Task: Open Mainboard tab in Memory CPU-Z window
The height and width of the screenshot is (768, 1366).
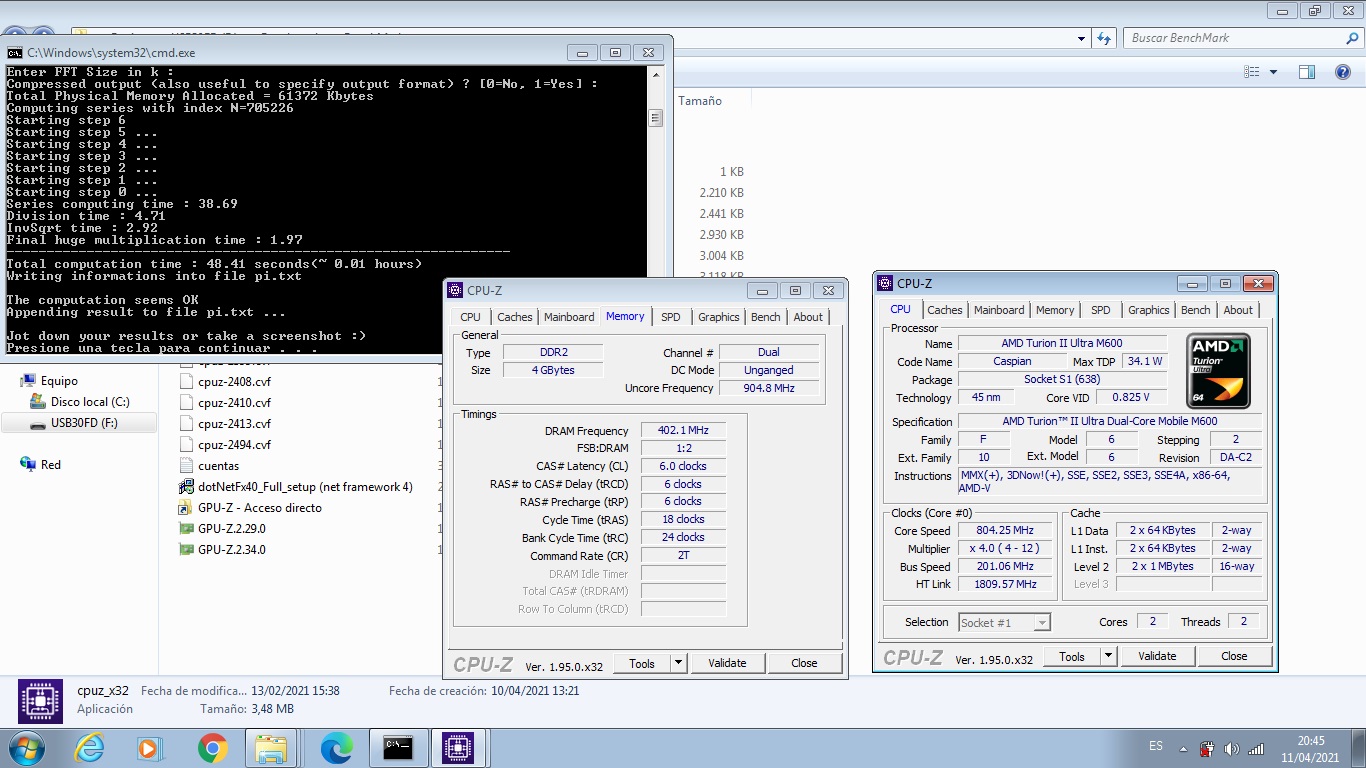Action: (x=569, y=317)
